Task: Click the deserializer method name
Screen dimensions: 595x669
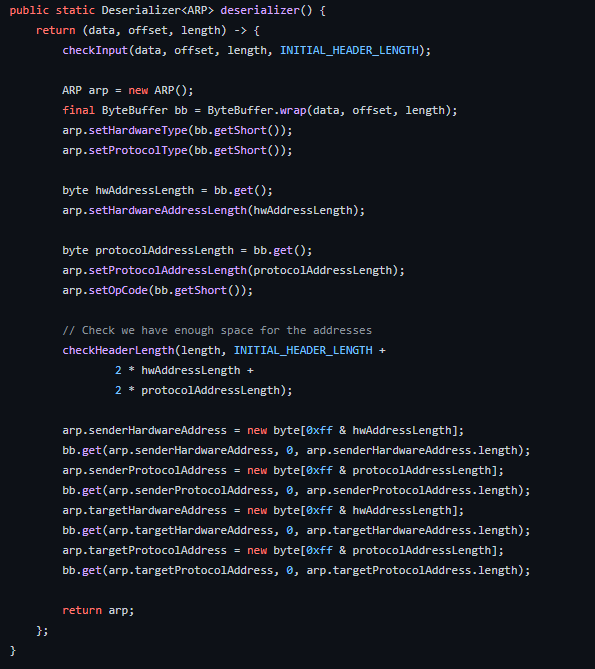Action: click(260, 10)
